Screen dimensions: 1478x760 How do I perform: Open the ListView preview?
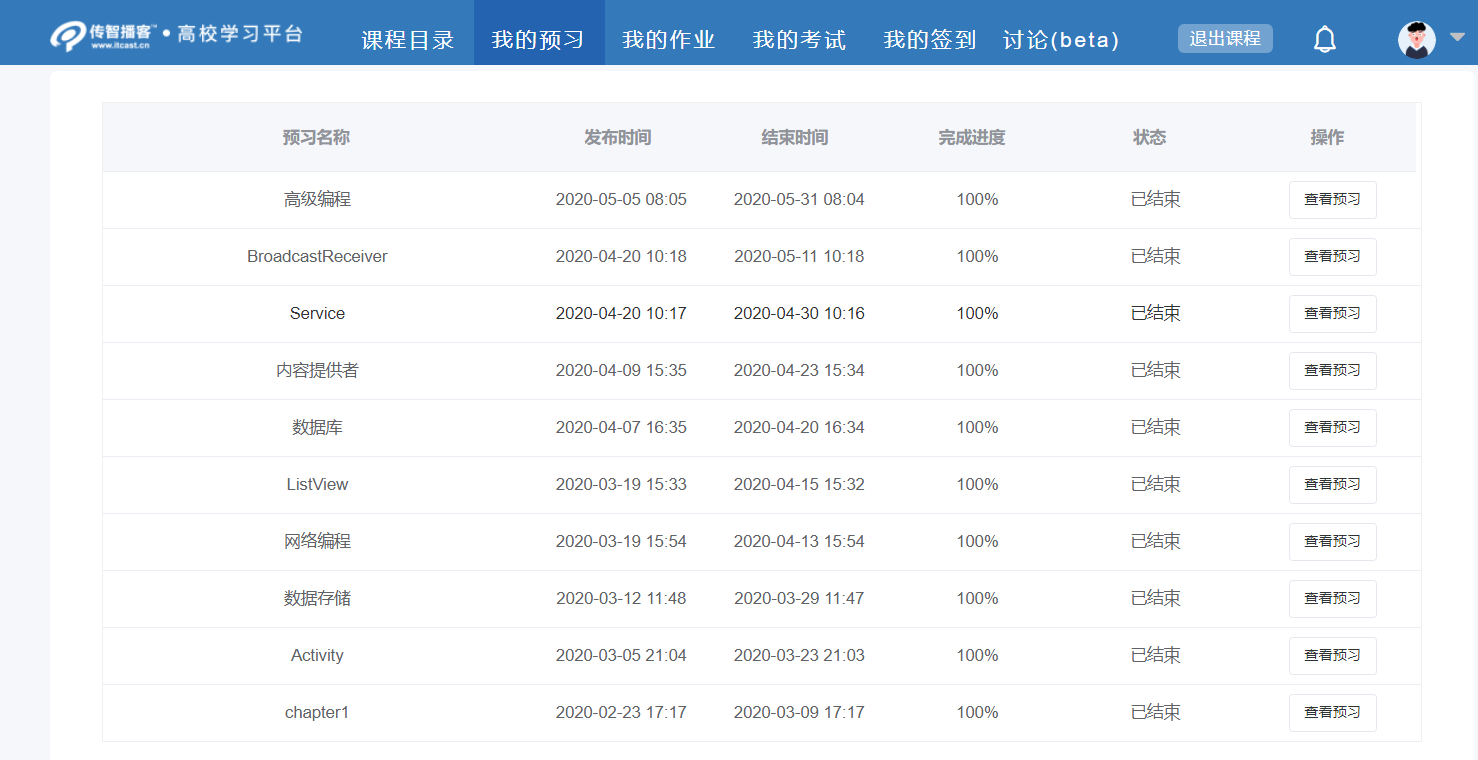point(1332,484)
